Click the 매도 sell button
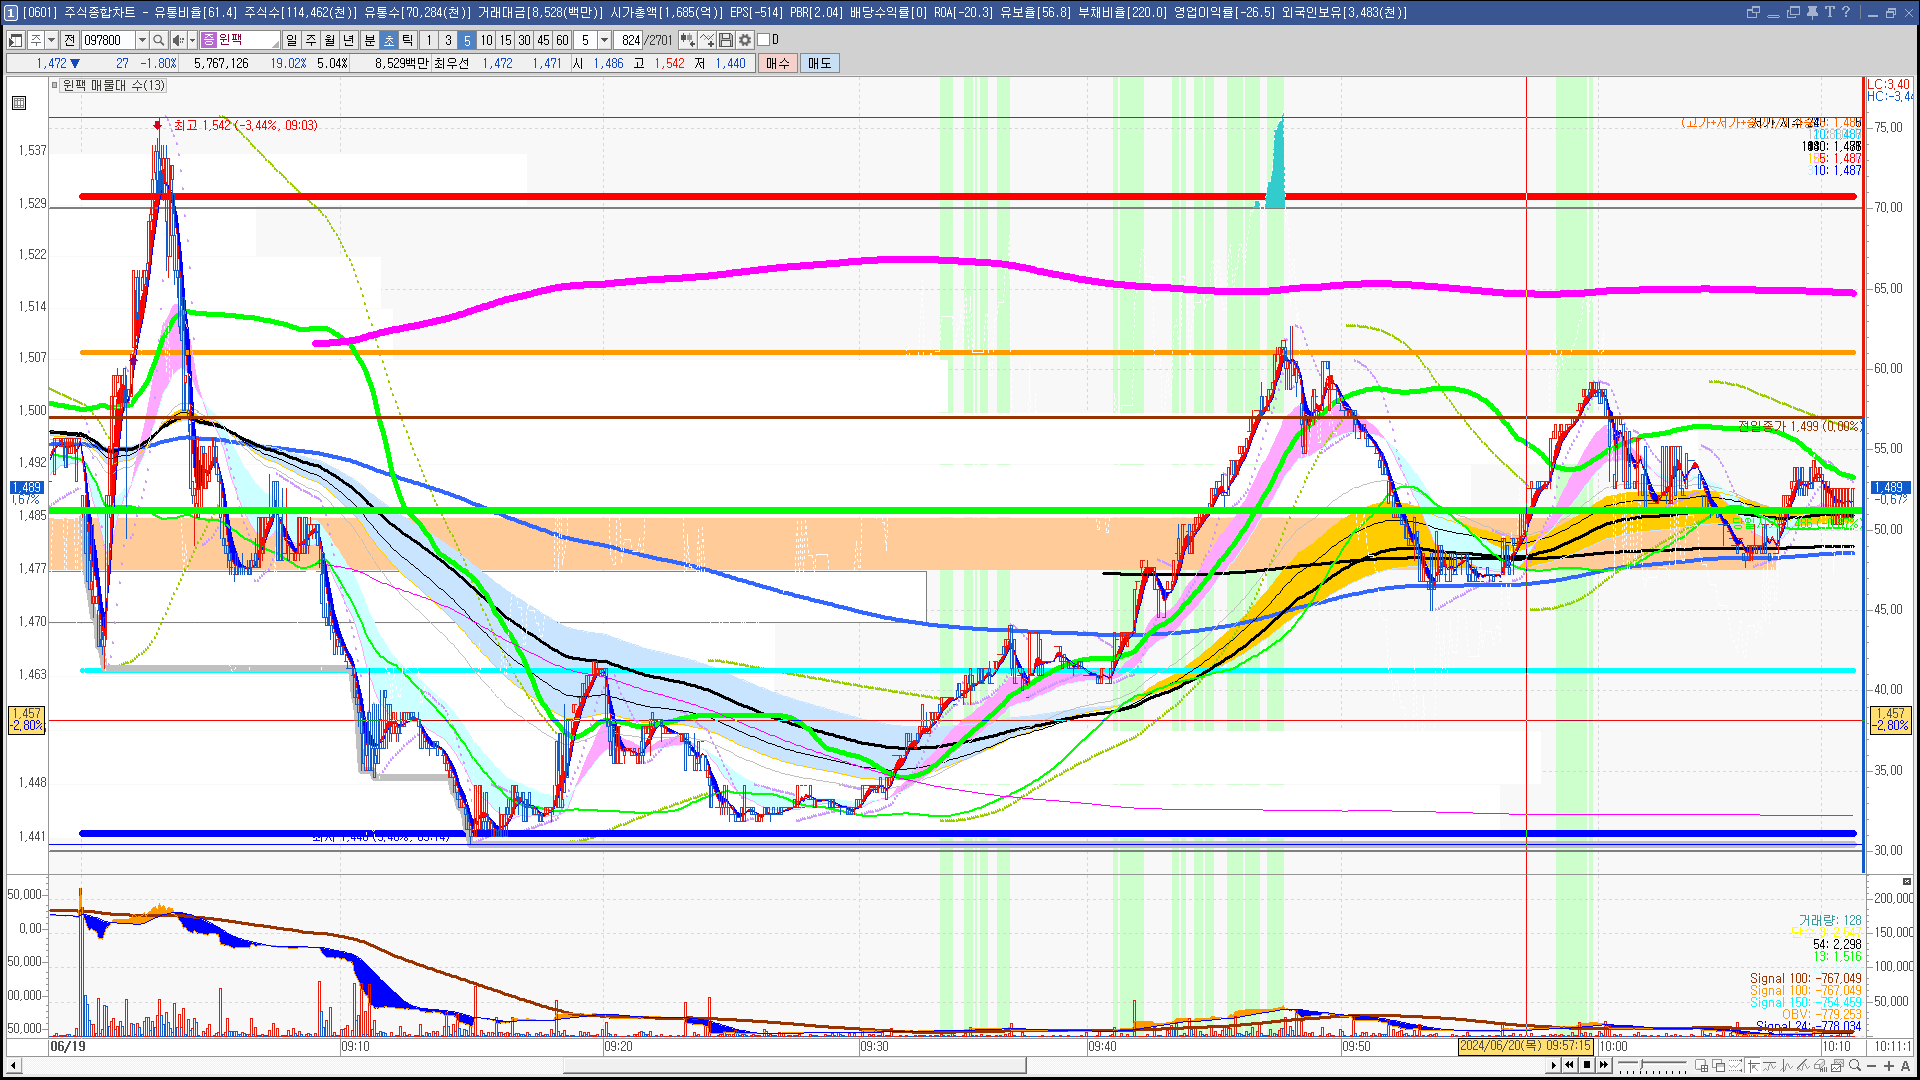Viewport: 1920px width, 1080px height. pos(820,63)
